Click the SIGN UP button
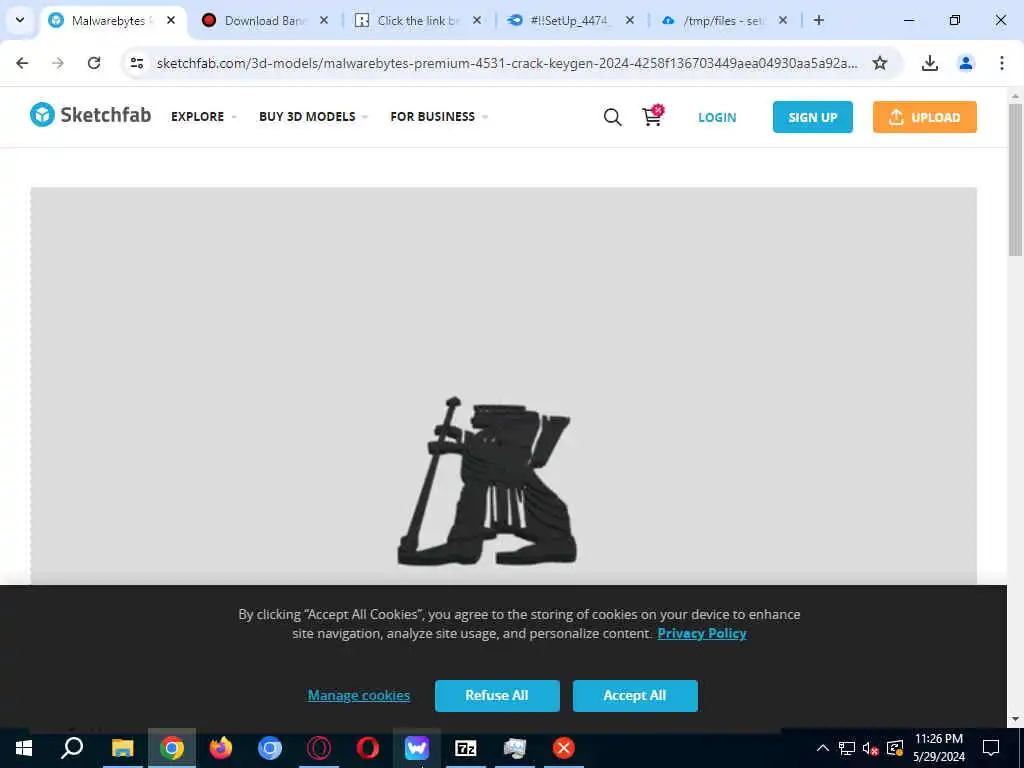This screenshot has height=768, width=1024. click(x=812, y=117)
